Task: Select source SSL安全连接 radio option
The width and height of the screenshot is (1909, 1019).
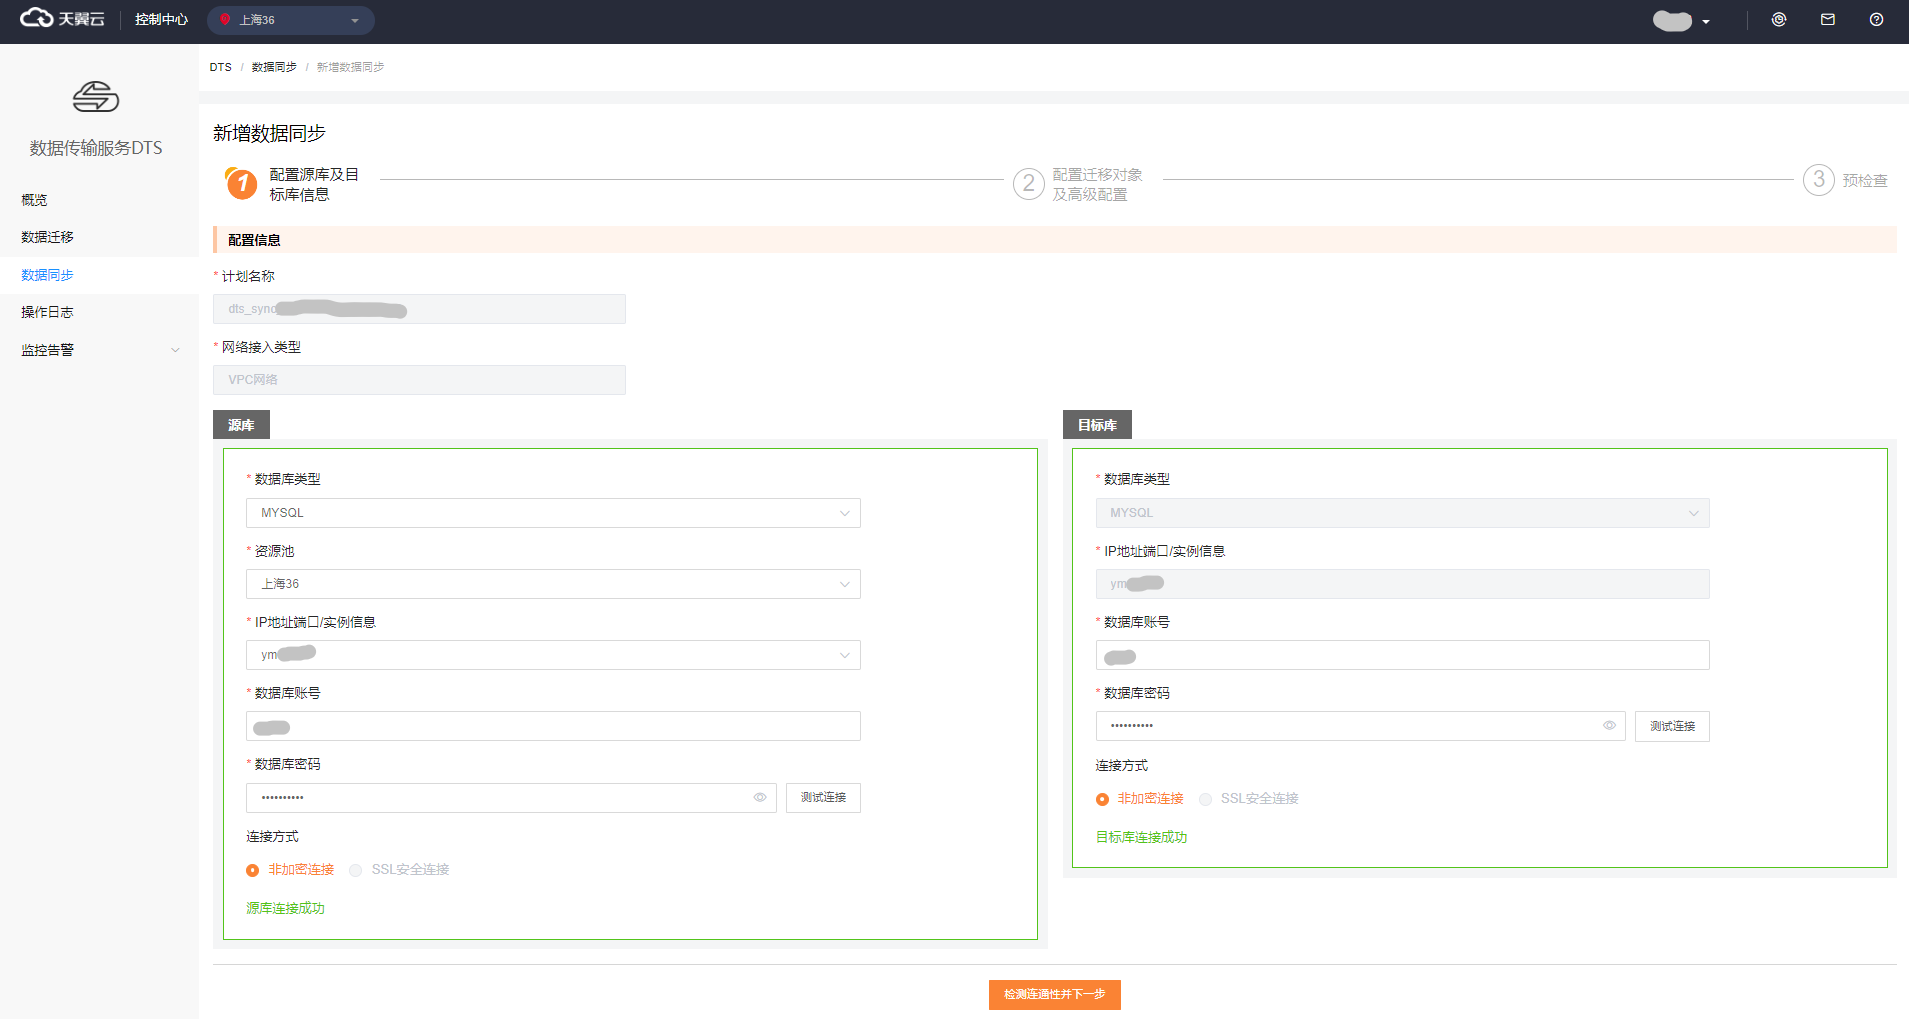Action: 356,870
